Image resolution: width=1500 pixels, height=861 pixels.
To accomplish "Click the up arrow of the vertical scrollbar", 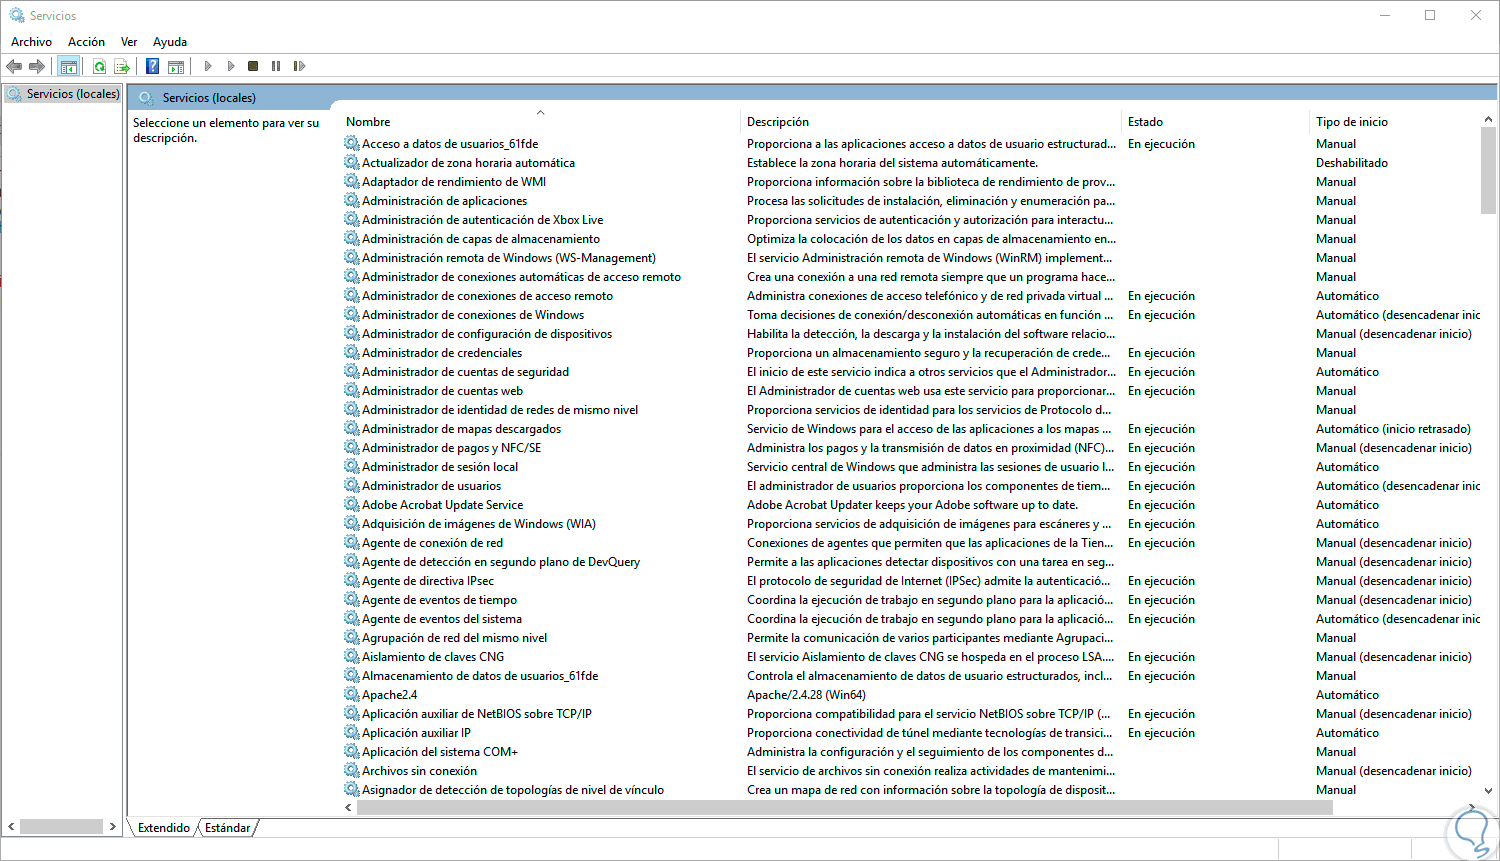I will pyautogui.click(x=1489, y=120).
